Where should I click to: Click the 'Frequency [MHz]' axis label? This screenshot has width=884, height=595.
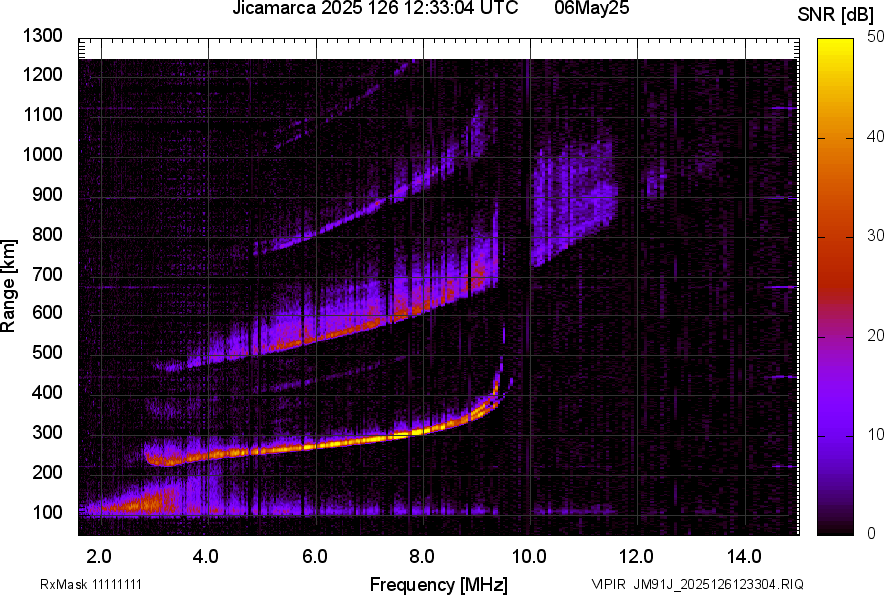click(439, 584)
